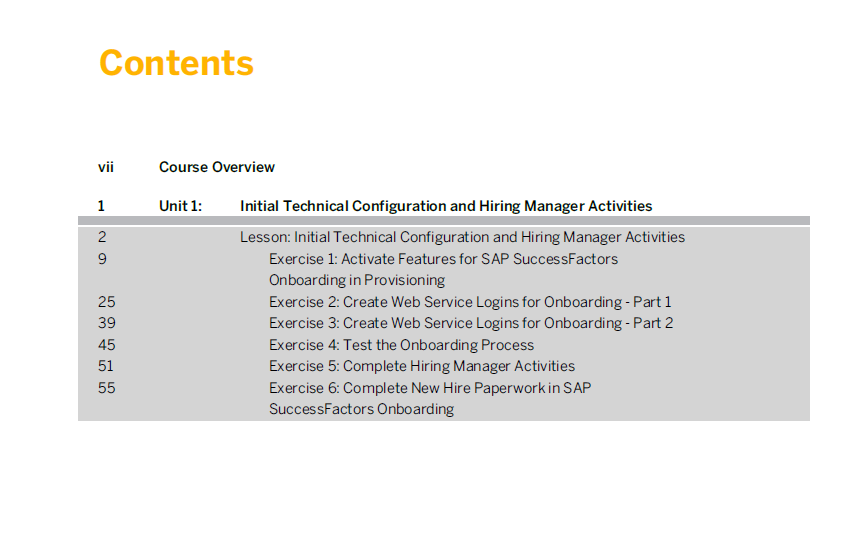Click page number 9
Viewport: 849px width, 549px height.
pyautogui.click(x=102, y=259)
